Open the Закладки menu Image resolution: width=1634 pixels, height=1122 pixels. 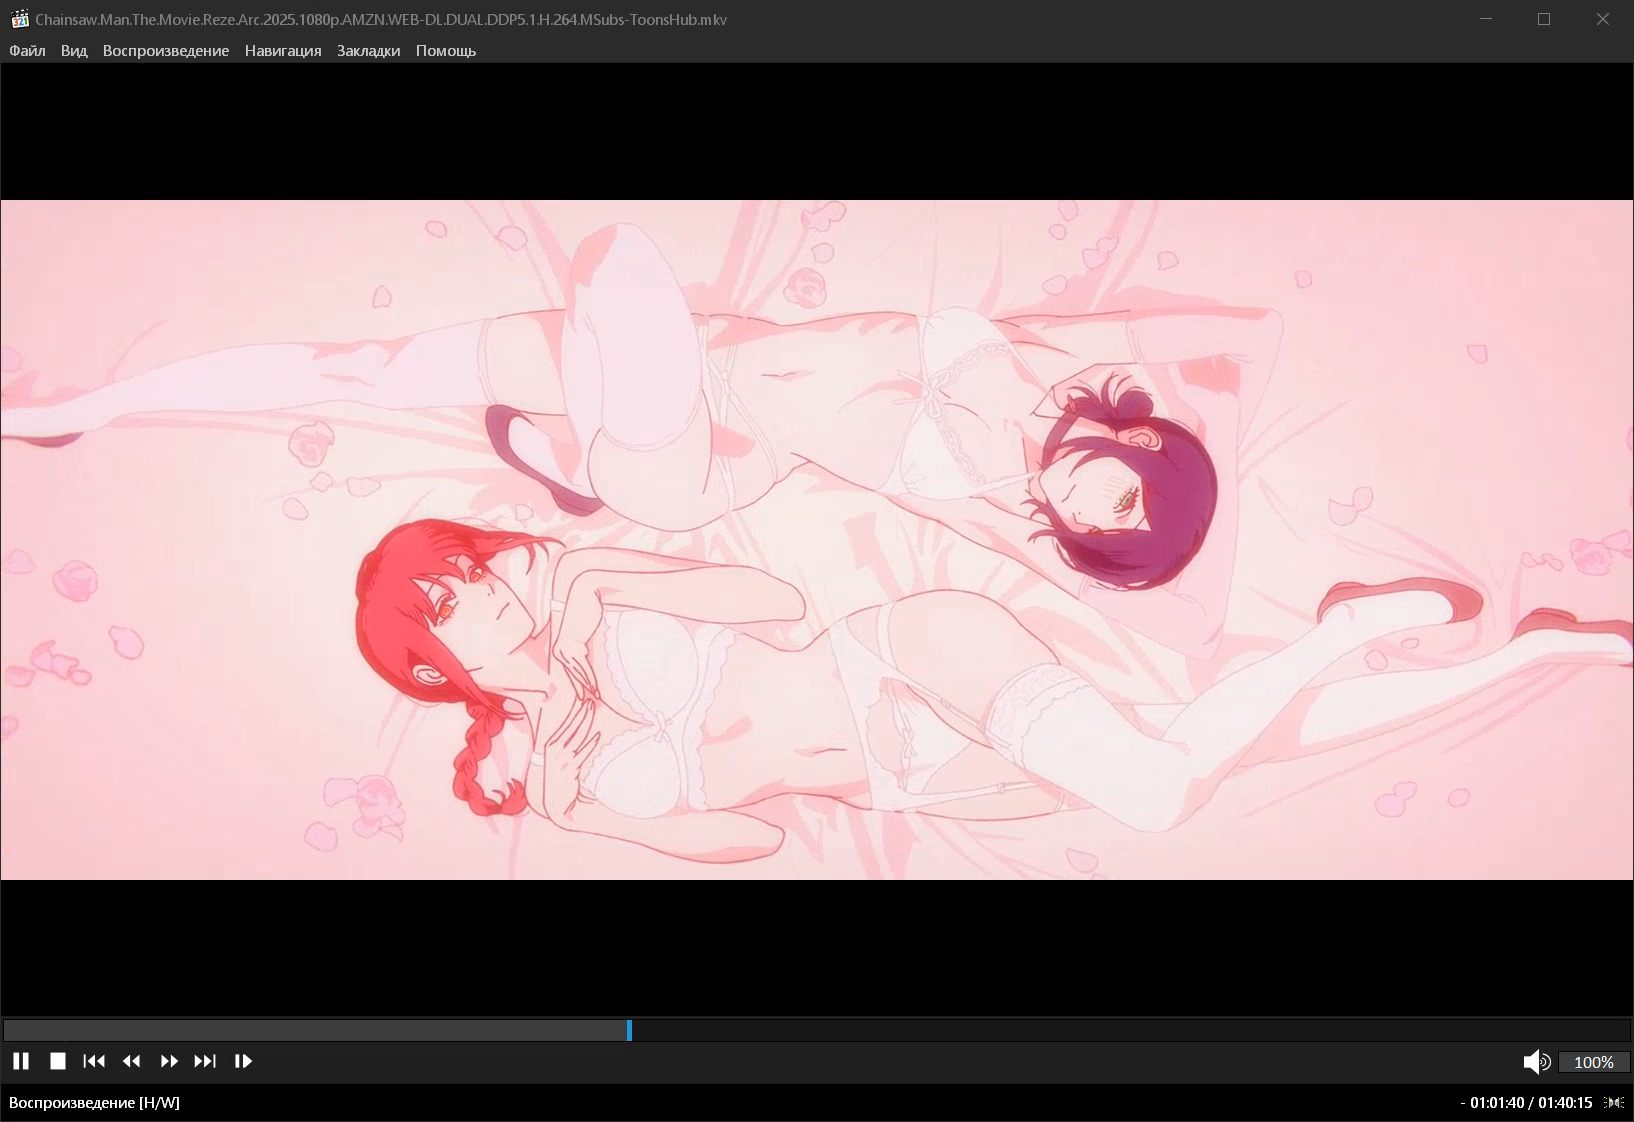[x=368, y=51]
